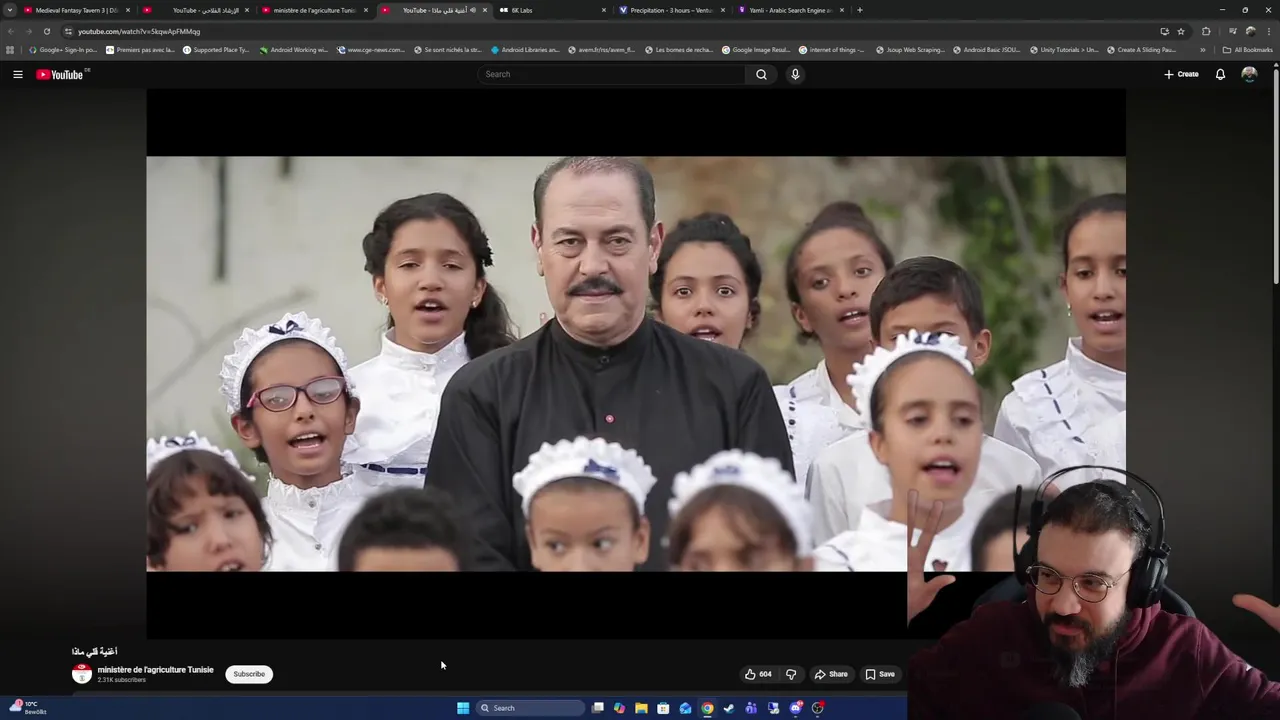Screen dimensions: 1280x720
Task: Show hidden bookmarks with double chevron
Action: click(x=1203, y=49)
